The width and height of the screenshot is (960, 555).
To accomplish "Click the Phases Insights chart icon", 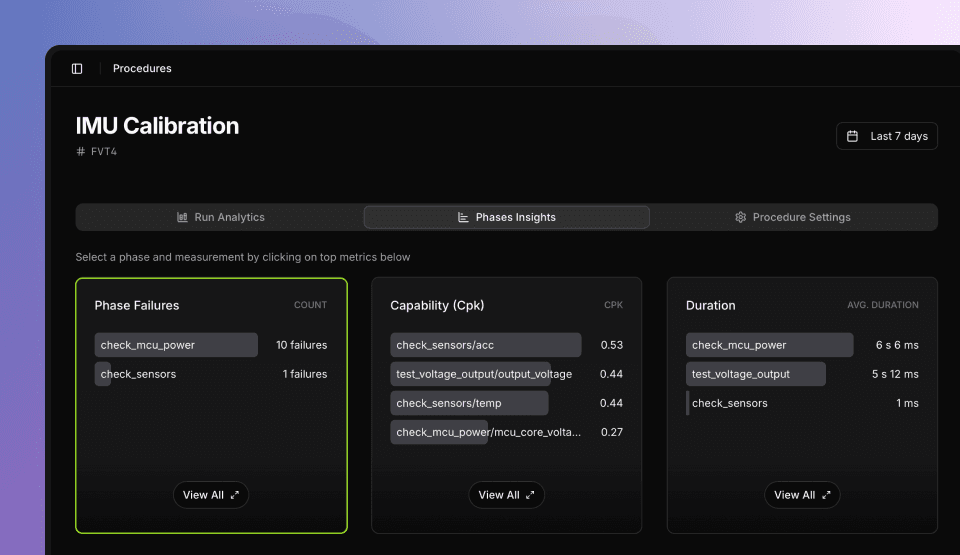I will tap(463, 217).
